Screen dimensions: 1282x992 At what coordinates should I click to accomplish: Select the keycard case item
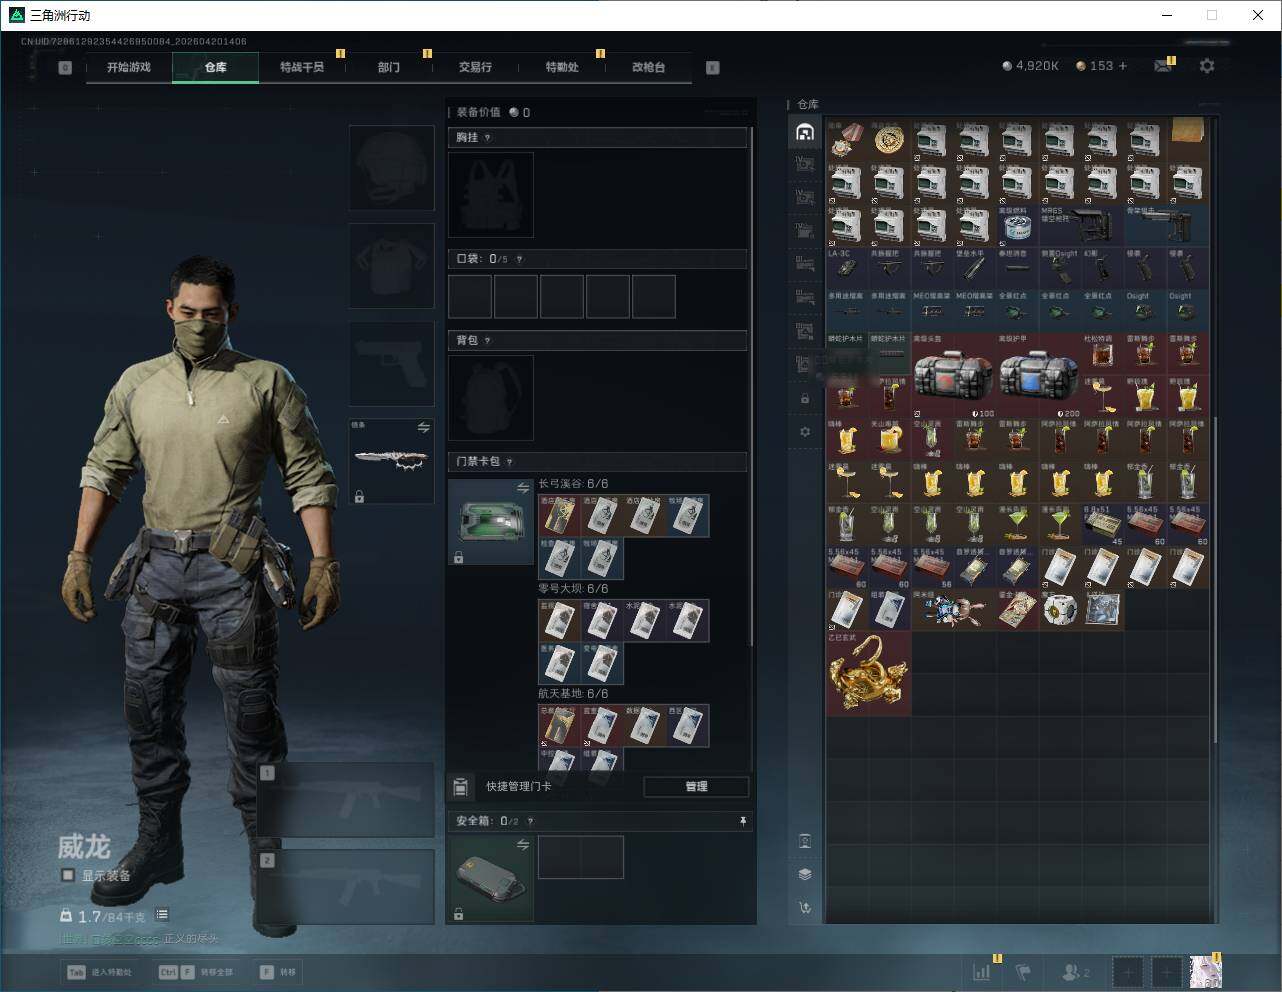pyautogui.click(x=491, y=522)
